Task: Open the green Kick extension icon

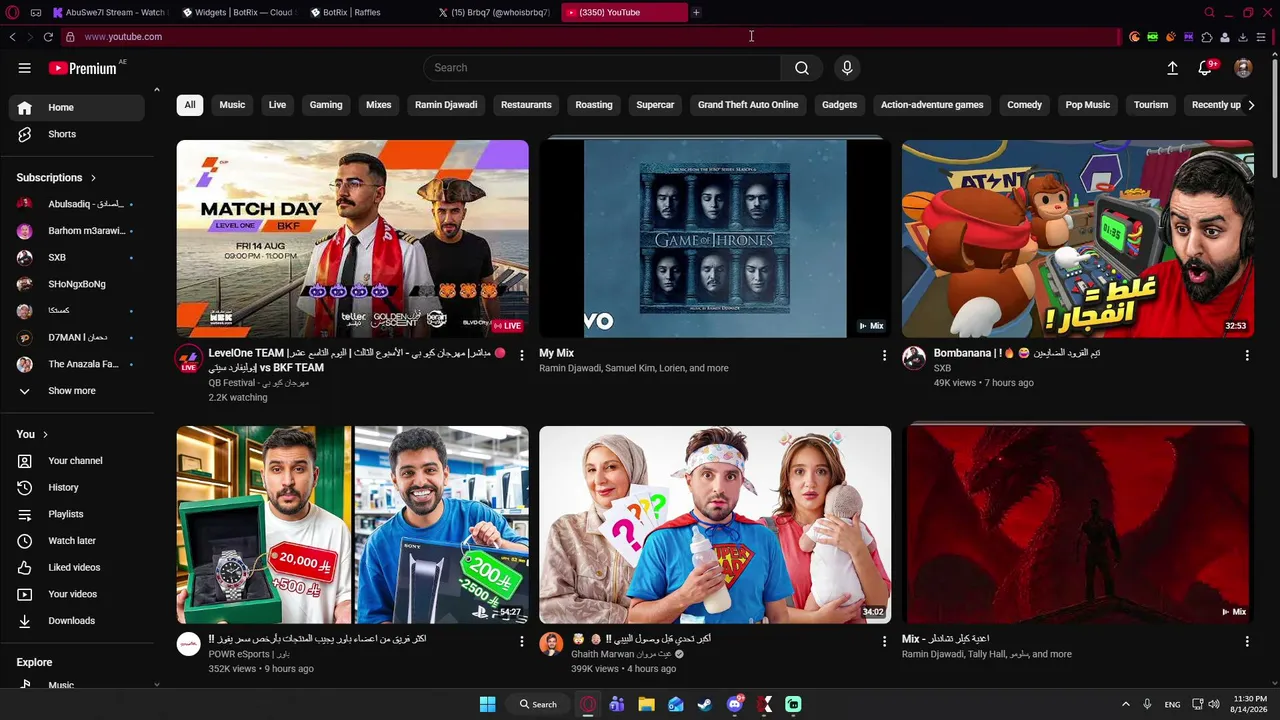Action: [1152, 37]
